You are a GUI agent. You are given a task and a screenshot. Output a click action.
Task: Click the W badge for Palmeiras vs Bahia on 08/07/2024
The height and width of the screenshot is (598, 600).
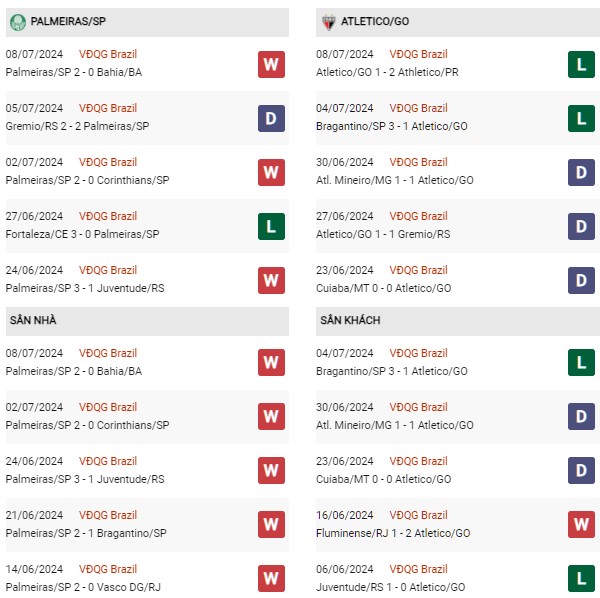(x=271, y=64)
